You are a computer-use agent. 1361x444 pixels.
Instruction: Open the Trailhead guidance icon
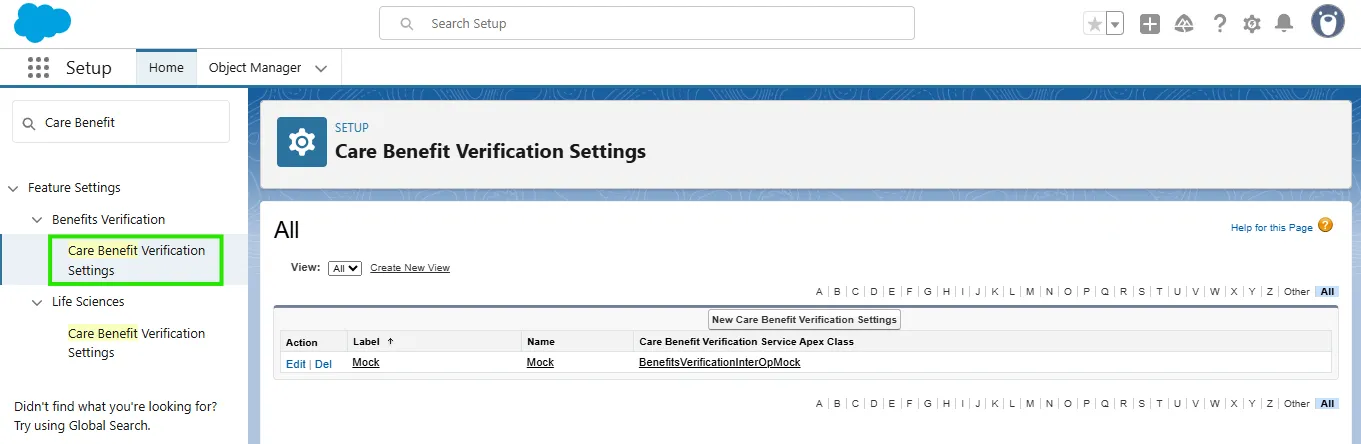pyautogui.click(x=1184, y=24)
